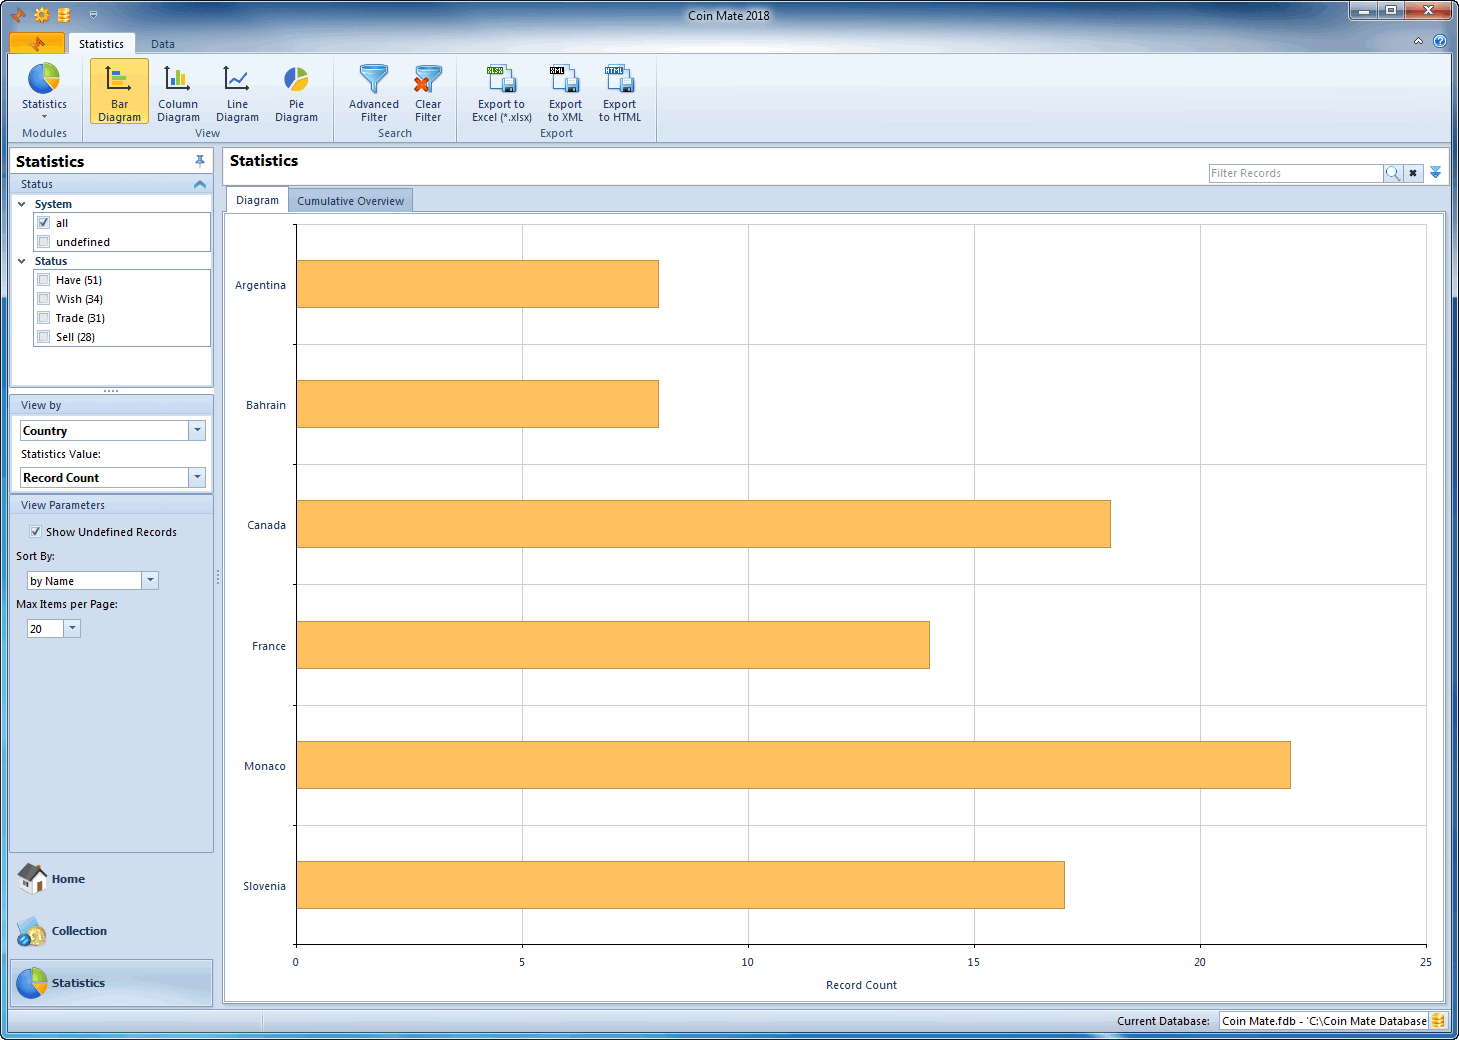This screenshot has height=1040, width=1459.
Task: Expand the Record Count statistics dropdown
Action: click(x=197, y=478)
